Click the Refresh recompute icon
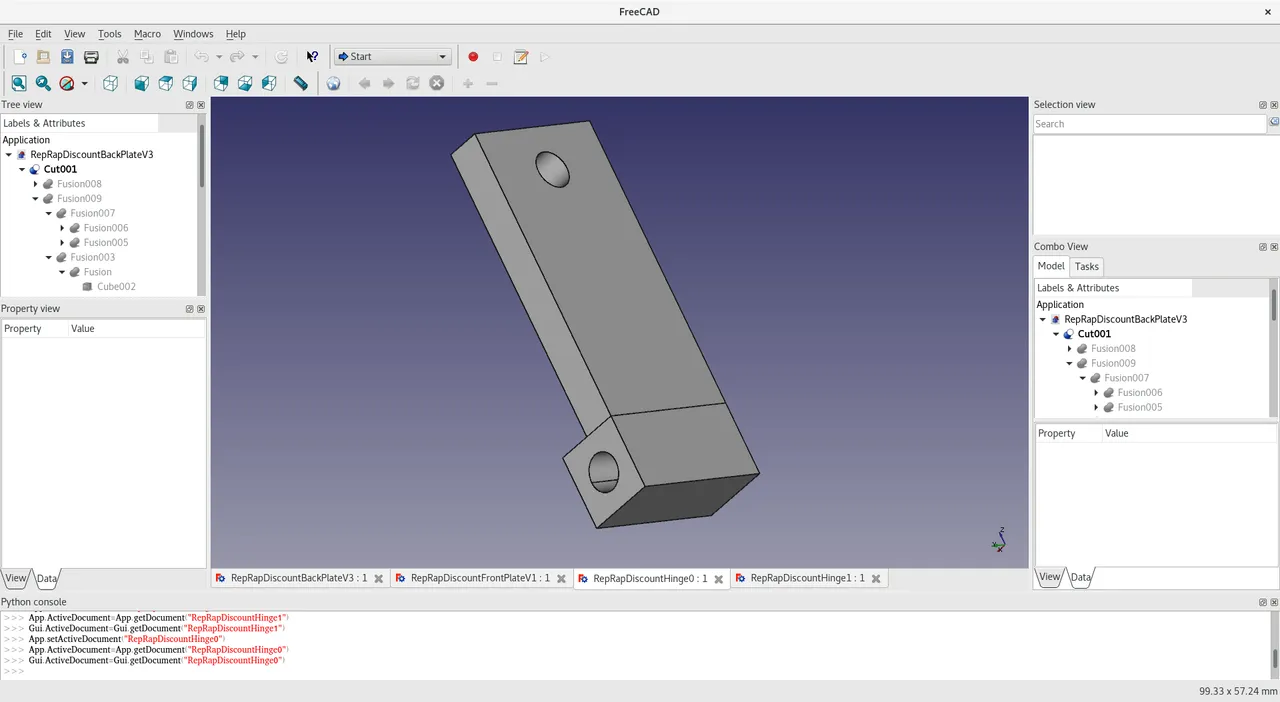Viewport: 1280px width, 702px height. tap(281, 57)
